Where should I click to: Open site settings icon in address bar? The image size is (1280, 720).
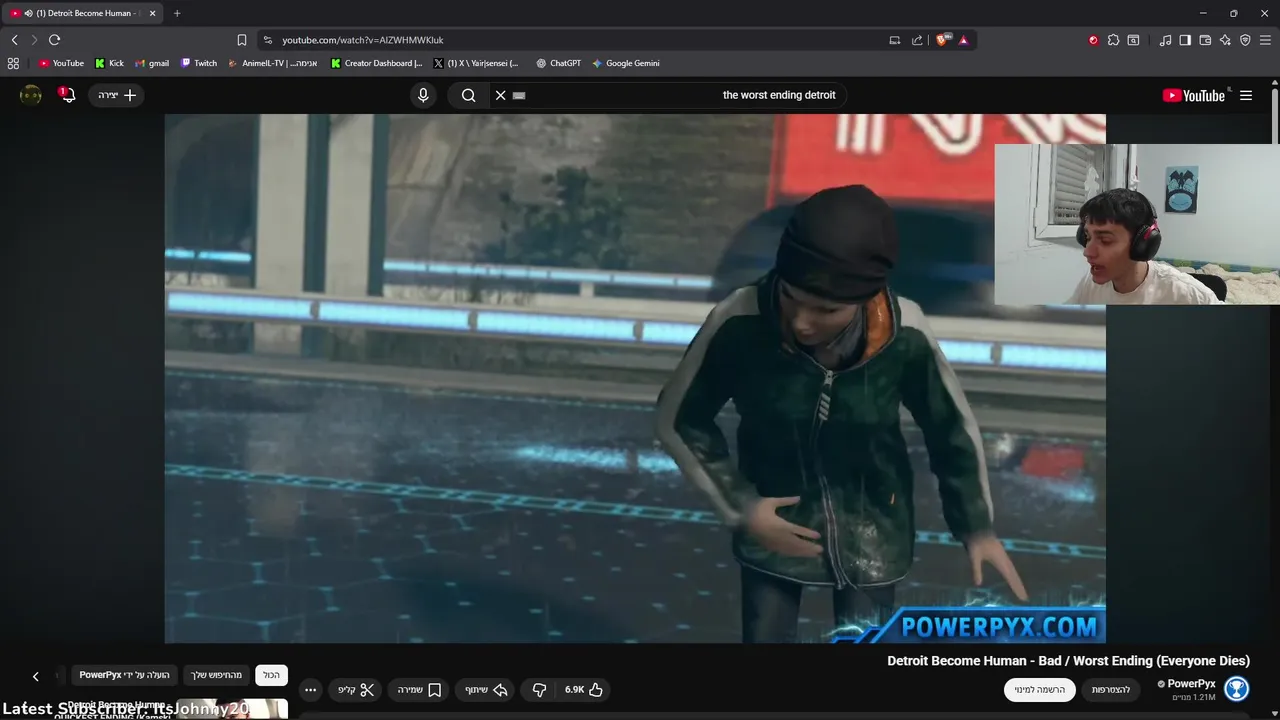pos(267,40)
